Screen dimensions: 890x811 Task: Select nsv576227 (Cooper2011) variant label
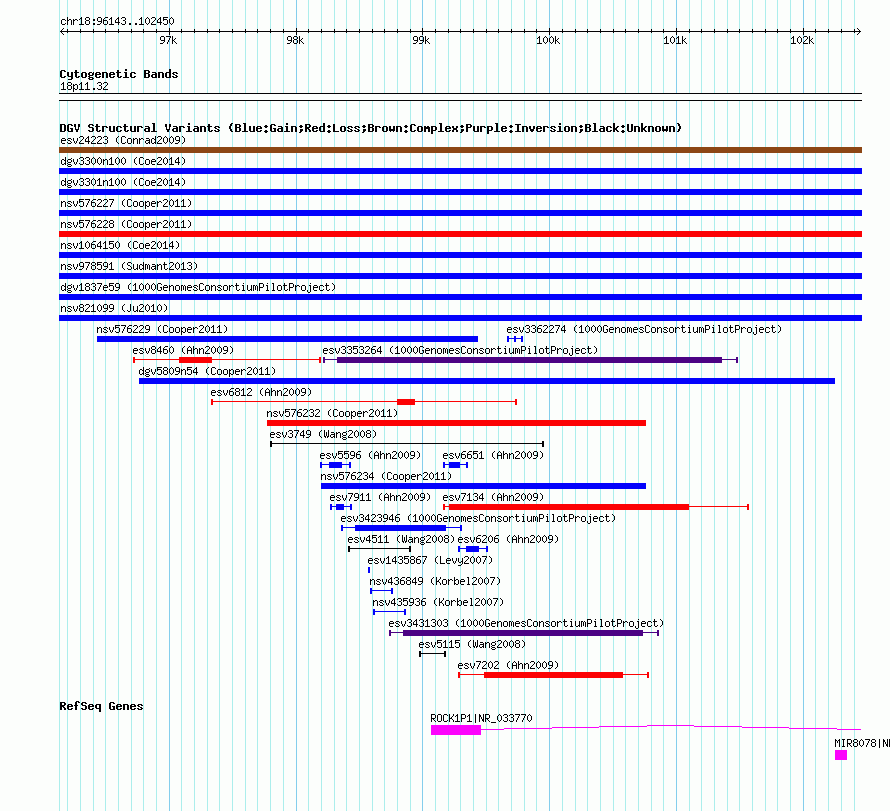point(126,203)
